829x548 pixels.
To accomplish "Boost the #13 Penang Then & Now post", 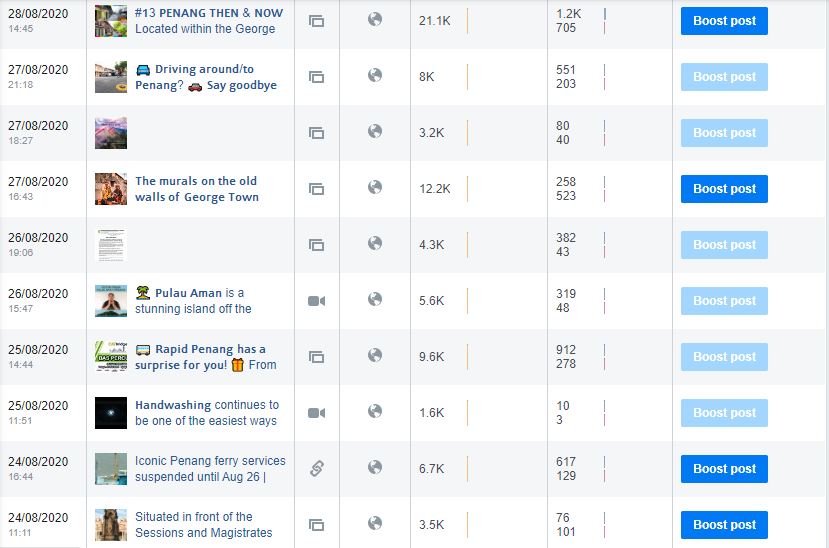I will [724, 21].
